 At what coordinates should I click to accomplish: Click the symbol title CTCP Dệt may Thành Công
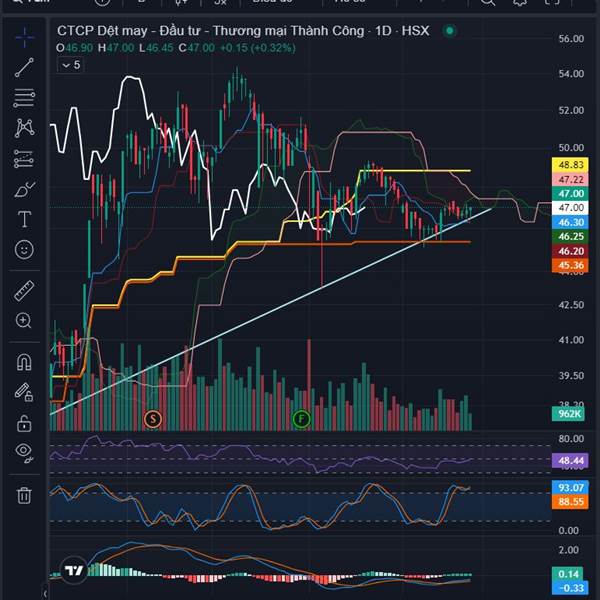pyautogui.click(x=243, y=31)
